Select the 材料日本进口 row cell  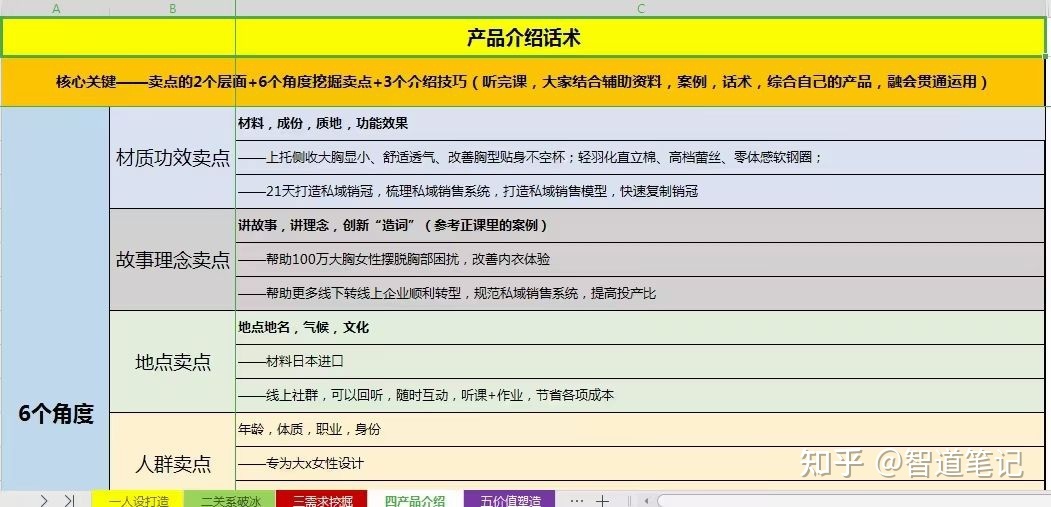640,361
